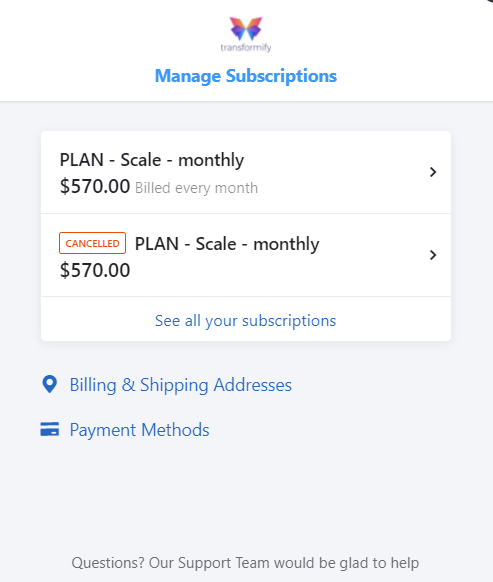Screen dimensions: 493x582
Task: Click the Support Team help text
Action: pos(245,563)
